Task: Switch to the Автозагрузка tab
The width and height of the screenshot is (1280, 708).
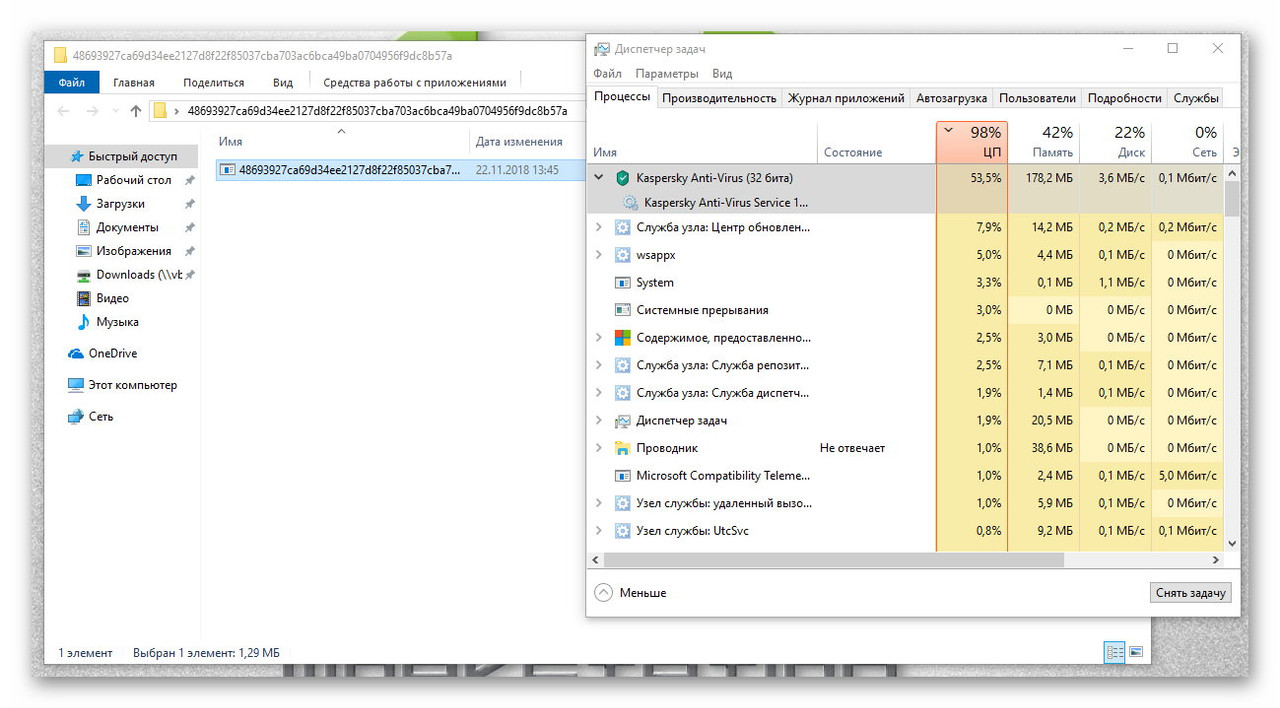Action: click(x=952, y=98)
